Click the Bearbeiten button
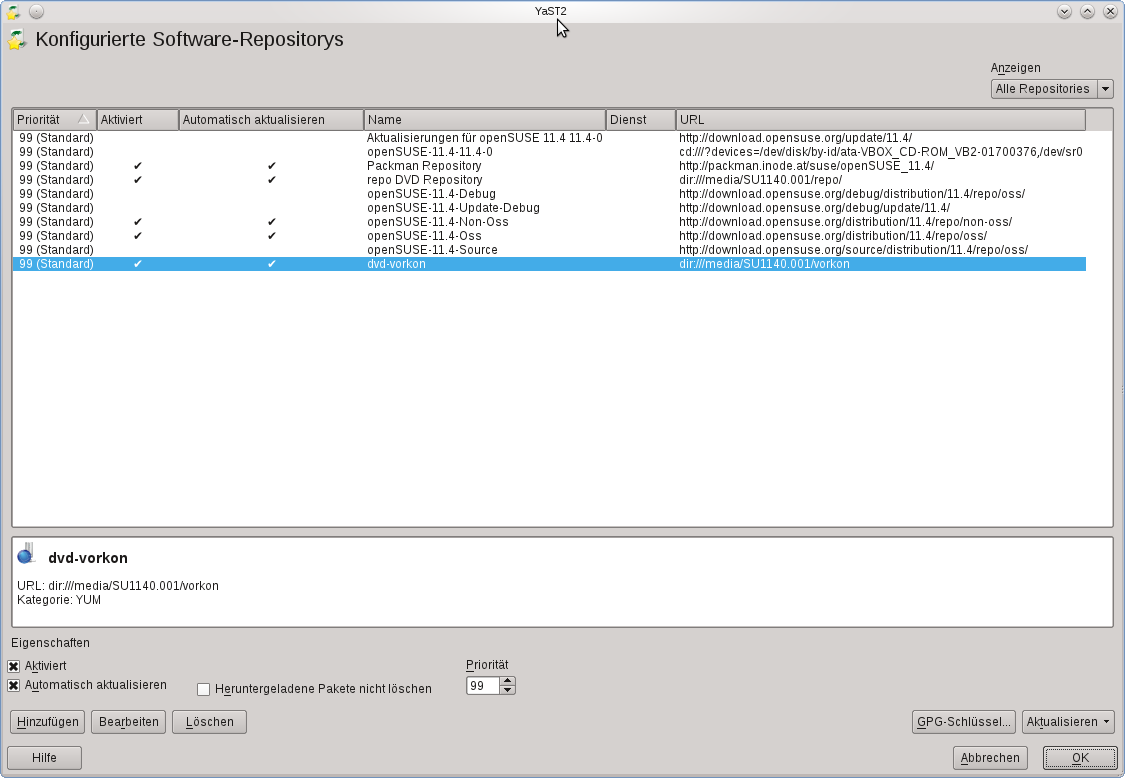The image size is (1125, 778). (x=129, y=722)
